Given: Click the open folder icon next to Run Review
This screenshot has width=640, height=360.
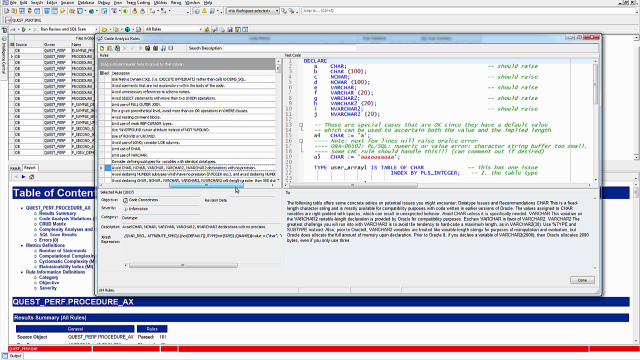Looking at the screenshot, I should [104, 29].
